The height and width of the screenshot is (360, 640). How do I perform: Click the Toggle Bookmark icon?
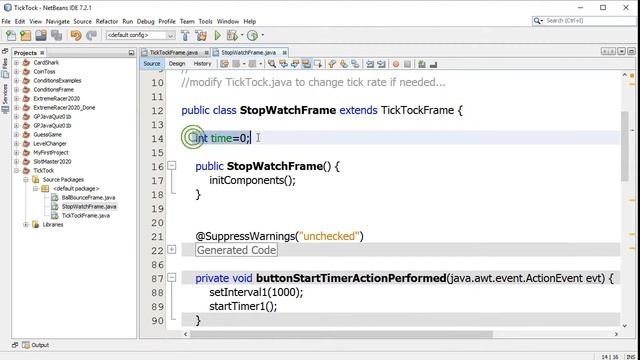point(355,64)
